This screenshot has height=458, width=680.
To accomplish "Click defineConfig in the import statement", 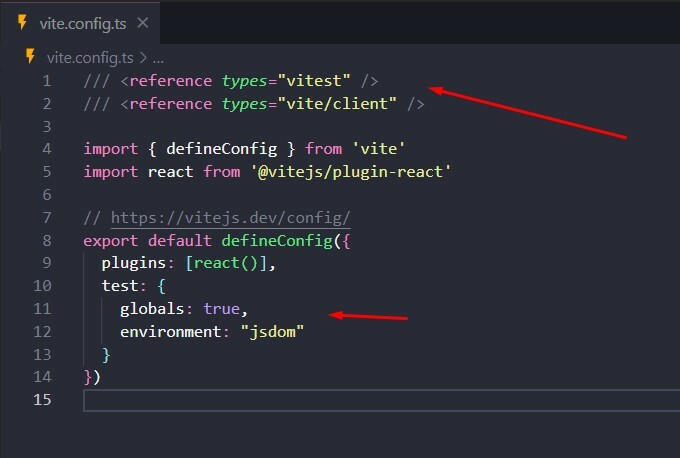I will coord(222,149).
